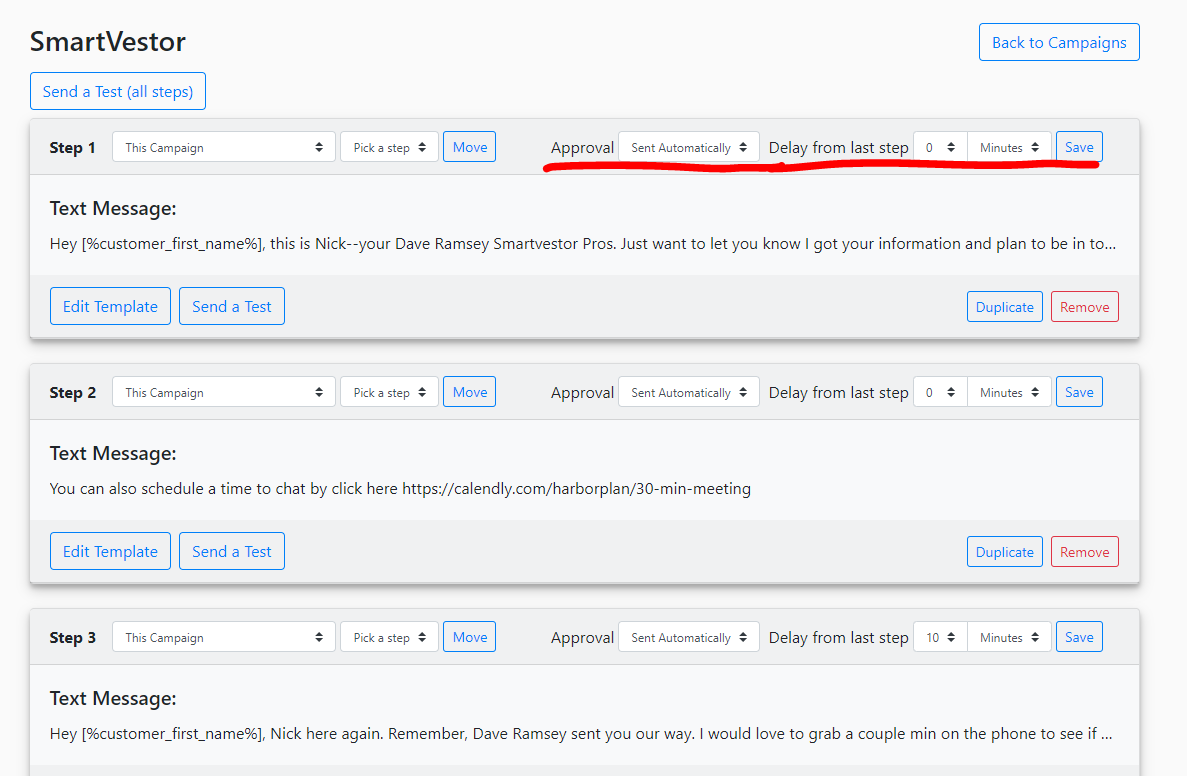Open Step 3 delay selector showing 10
The width and height of the screenshot is (1187, 776).
(940, 637)
